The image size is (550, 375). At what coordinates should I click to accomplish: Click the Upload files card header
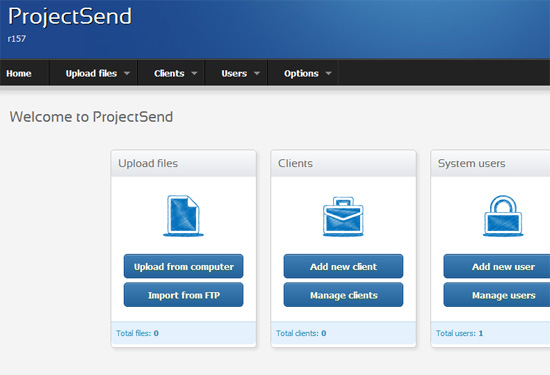pos(183,163)
